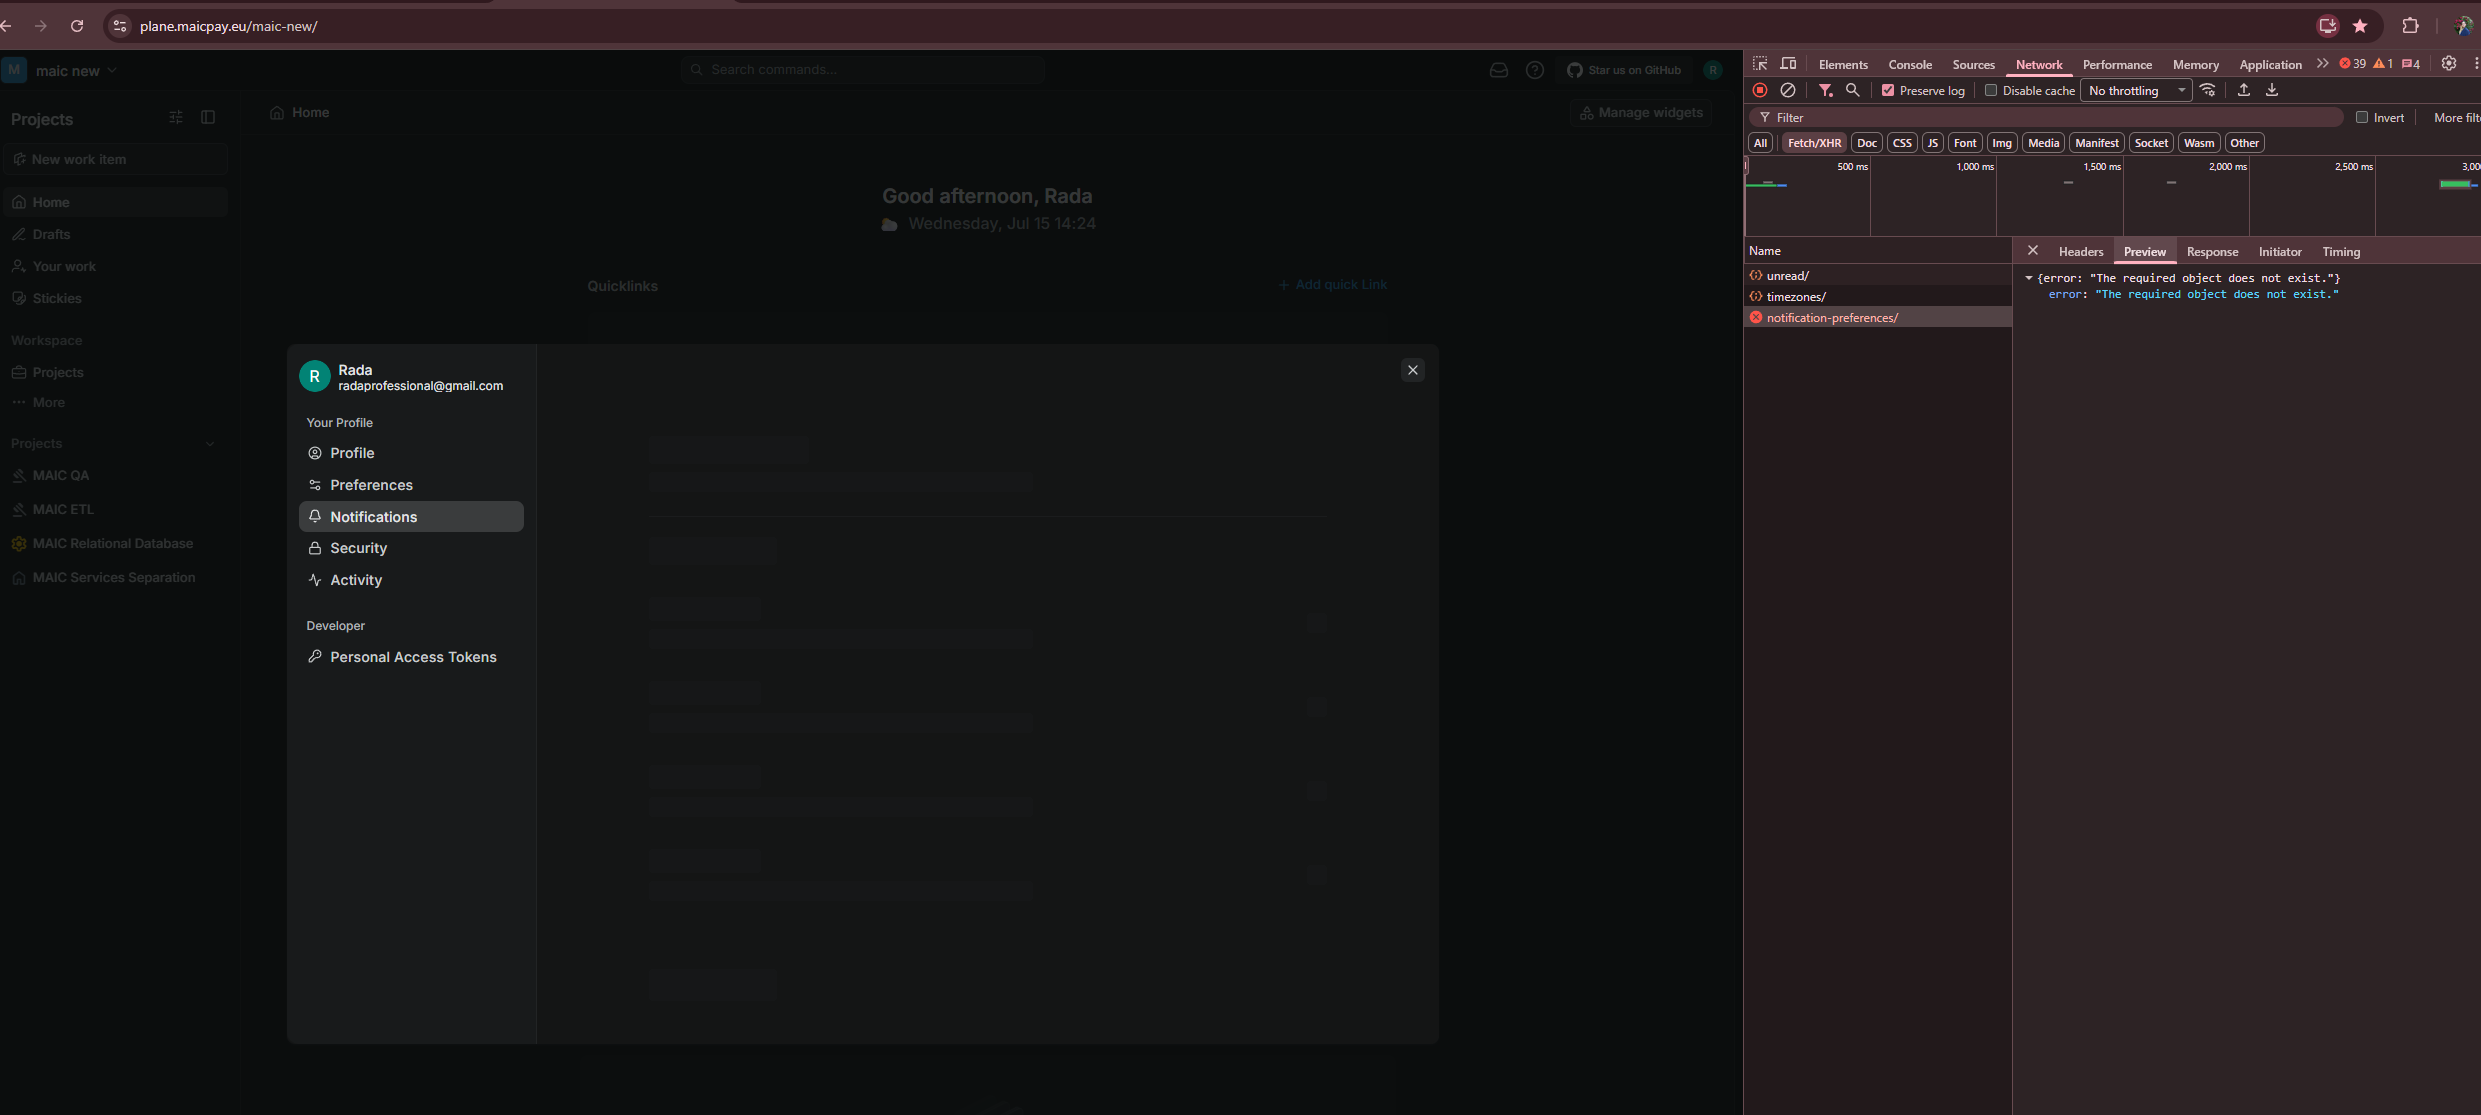The width and height of the screenshot is (2481, 1115).
Task: Open network search magnifier
Action: (1852, 90)
